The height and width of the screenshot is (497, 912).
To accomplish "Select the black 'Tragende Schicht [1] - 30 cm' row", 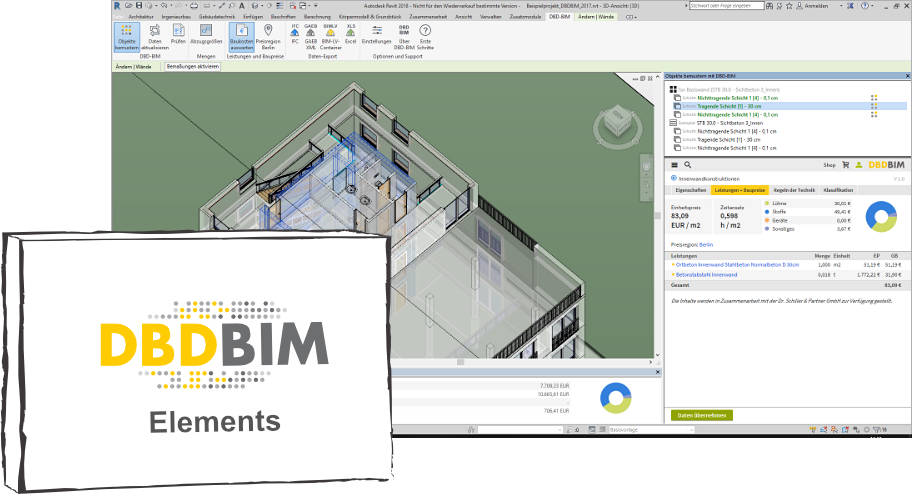I will (x=729, y=140).
